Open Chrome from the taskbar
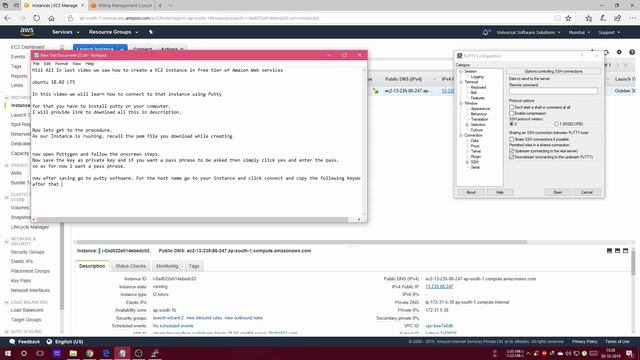The width and height of the screenshot is (640, 360). 89,353
